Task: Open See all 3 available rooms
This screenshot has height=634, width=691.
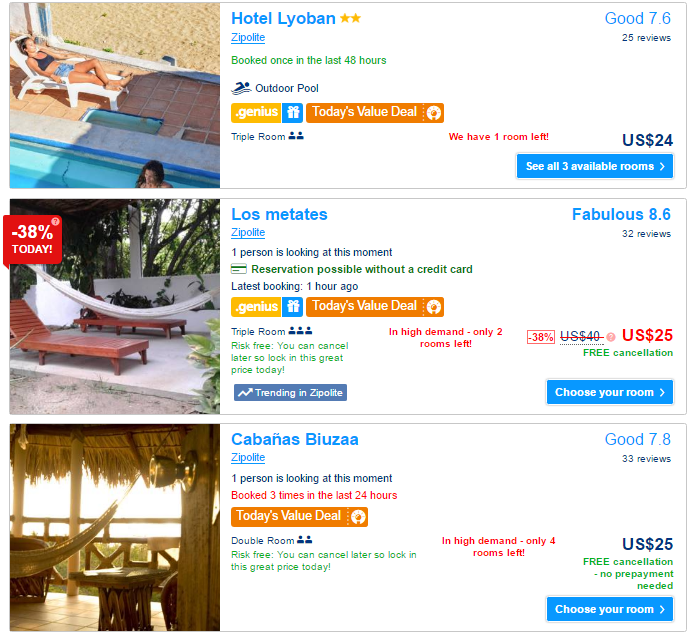Action: point(595,166)
